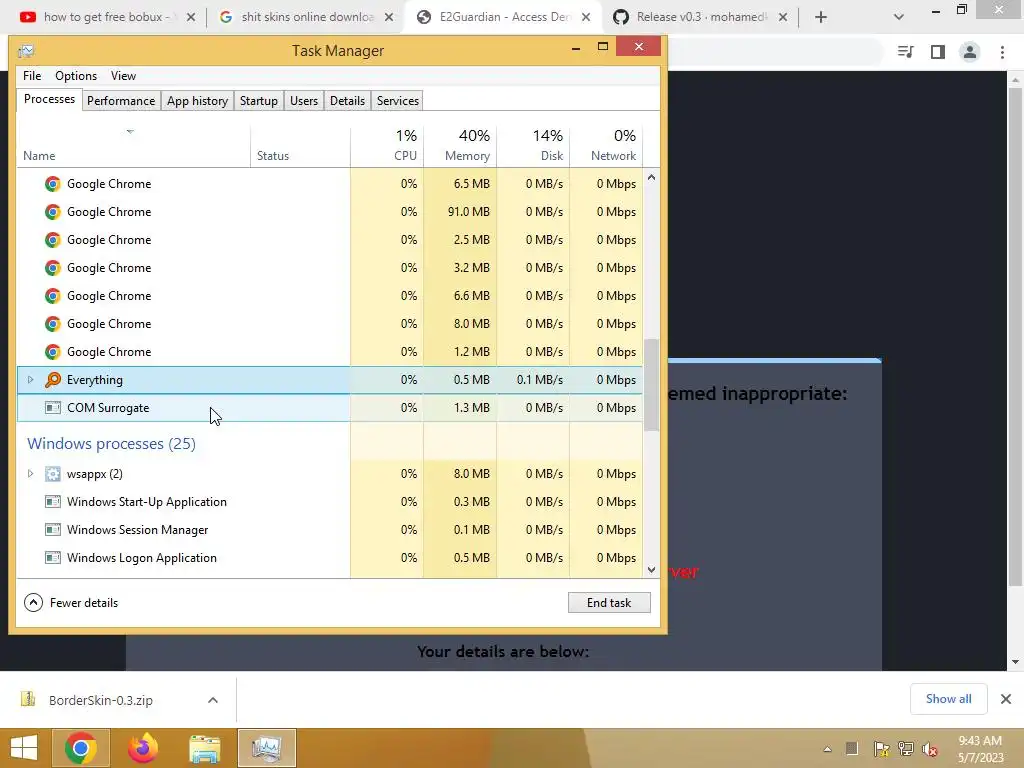Open Chrome three-dot menu
The width and height of the screenshot is (1024, 768).
tap(1002, 52)
